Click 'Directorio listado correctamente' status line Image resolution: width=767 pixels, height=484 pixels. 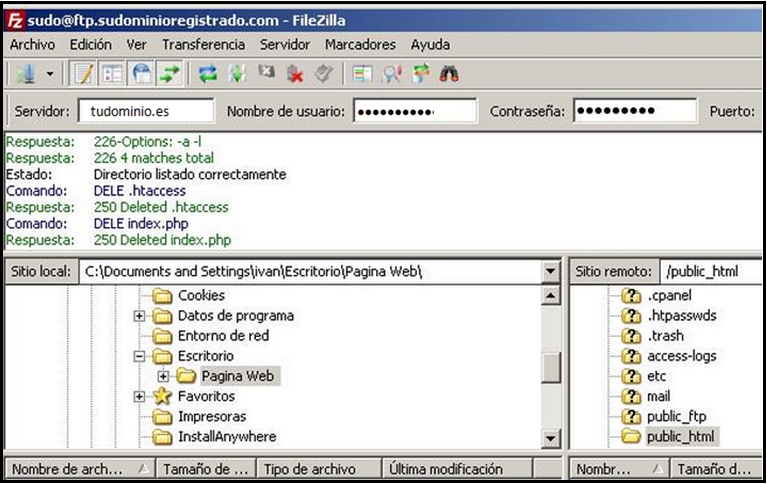pyautogui.click(x=190, y=174)
